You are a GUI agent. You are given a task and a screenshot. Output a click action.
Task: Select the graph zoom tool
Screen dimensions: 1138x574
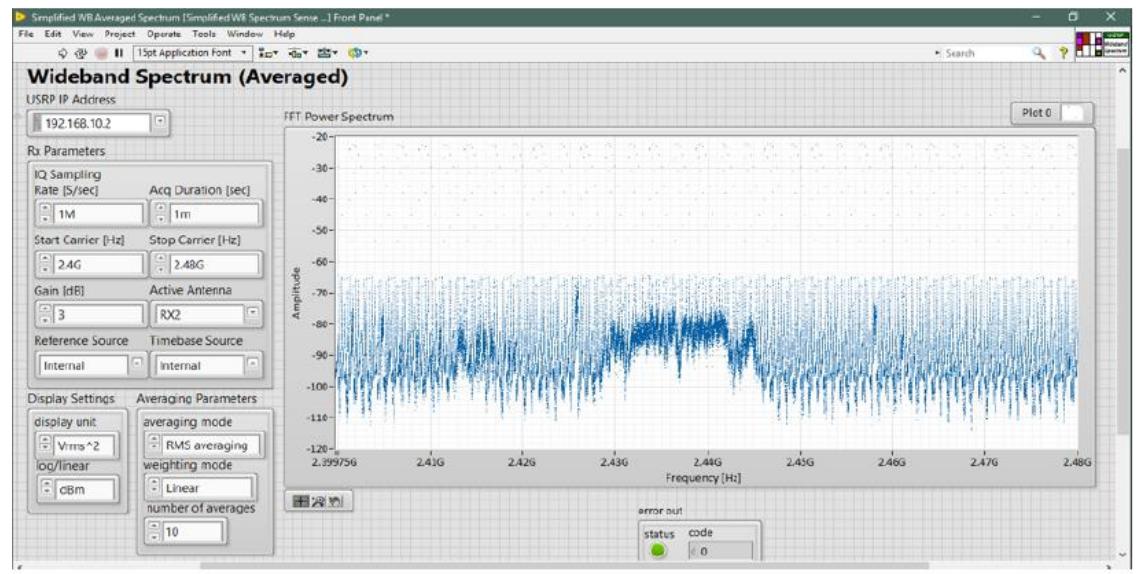pyautogui.click(x=318, y=501)
